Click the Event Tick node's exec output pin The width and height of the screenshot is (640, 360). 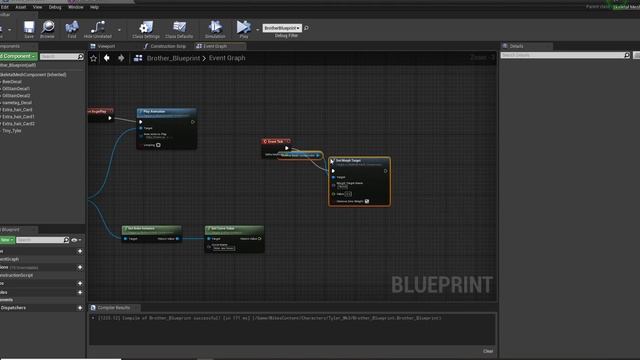(287, 148)
